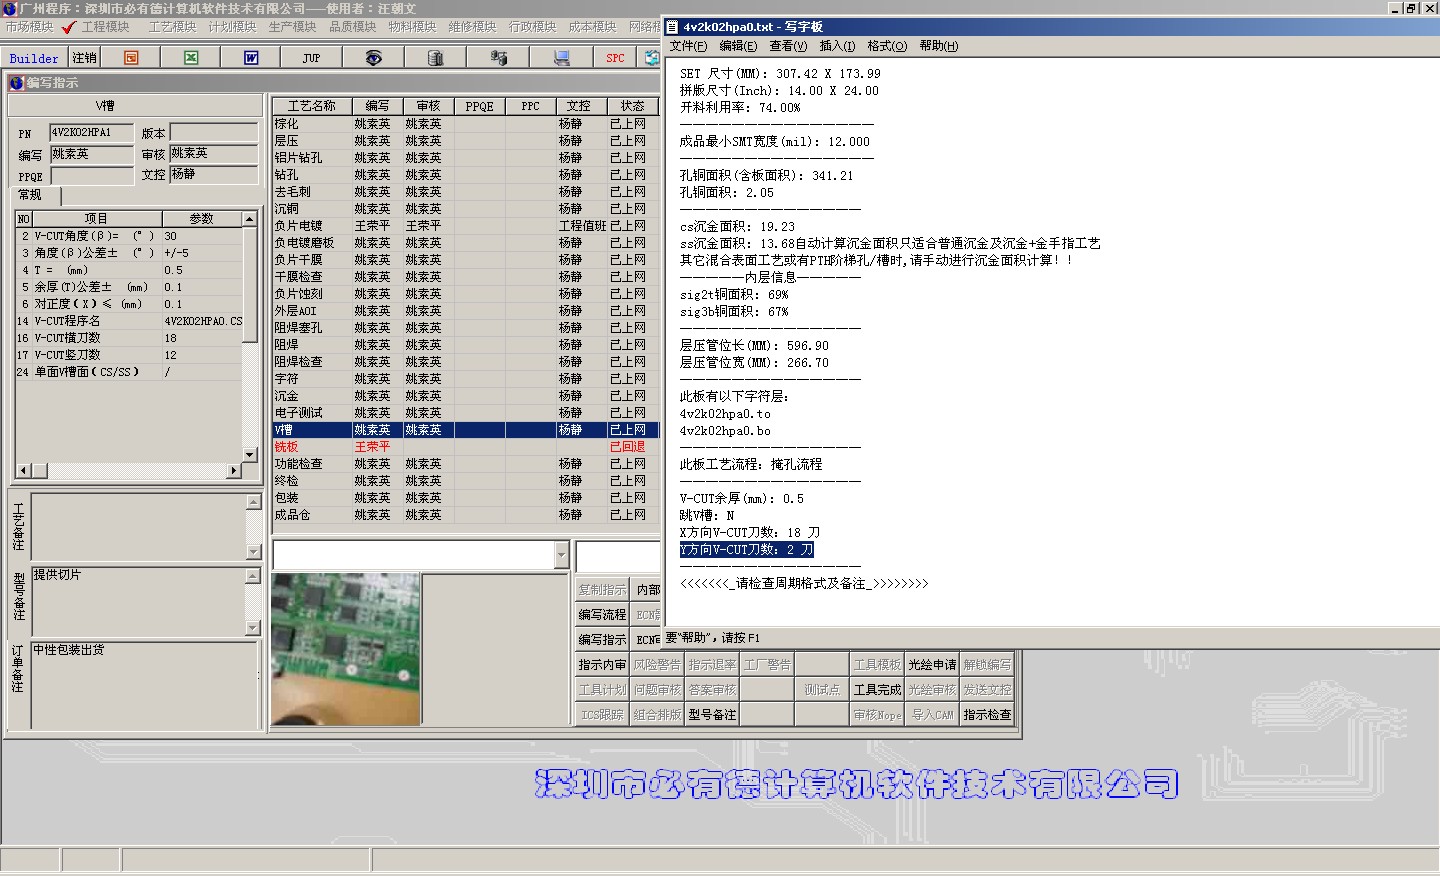Open the 格式(O) menu in WordPad
Viewport: 1440px width, 876px height.
point(887,46)
